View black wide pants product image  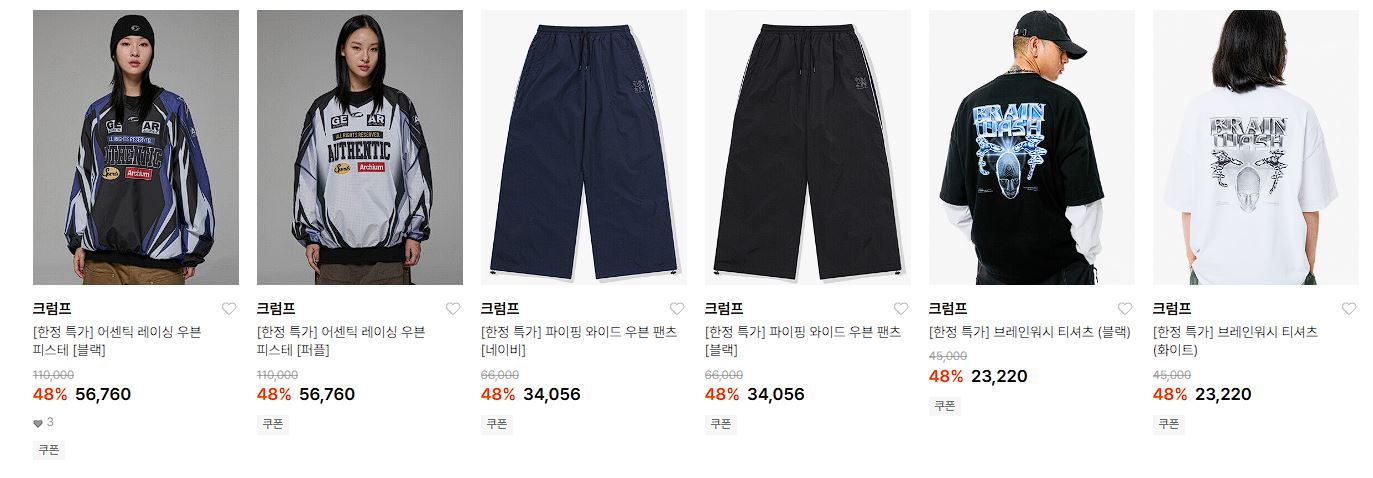(x=808, y=147)
